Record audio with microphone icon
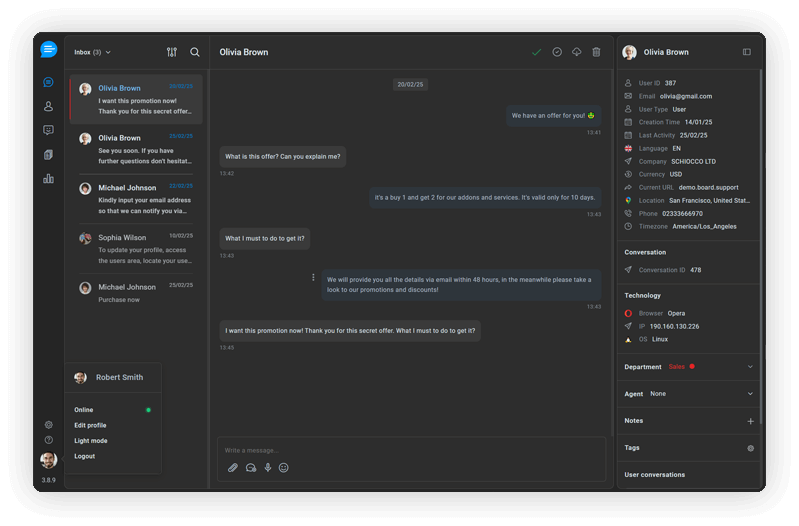 (x=268, y=467)
